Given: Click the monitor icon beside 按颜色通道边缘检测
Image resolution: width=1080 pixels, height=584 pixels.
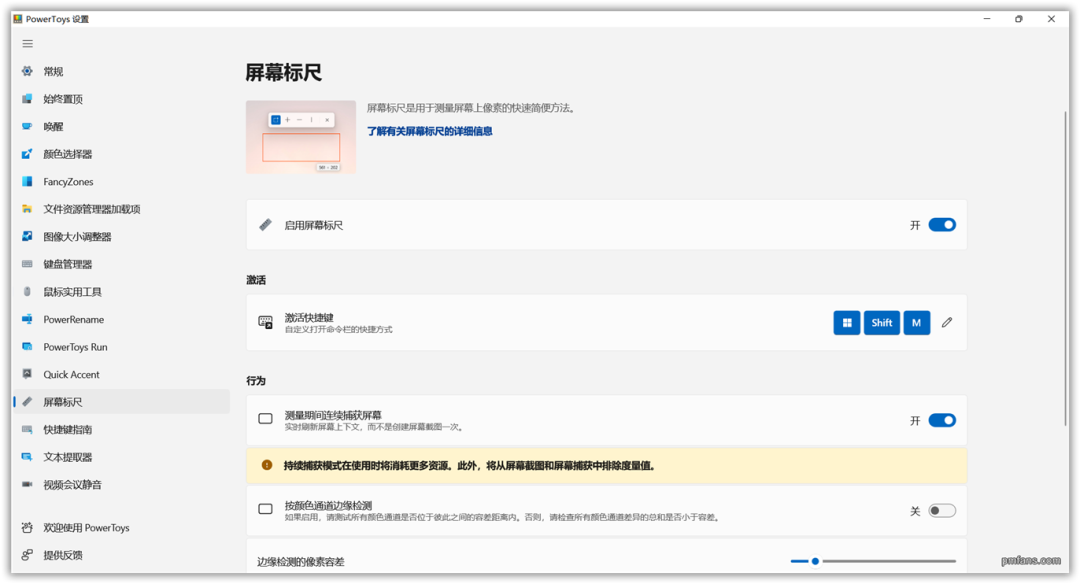Looking at the screenshot, I should pyautogui.click(x=265, y=509).
